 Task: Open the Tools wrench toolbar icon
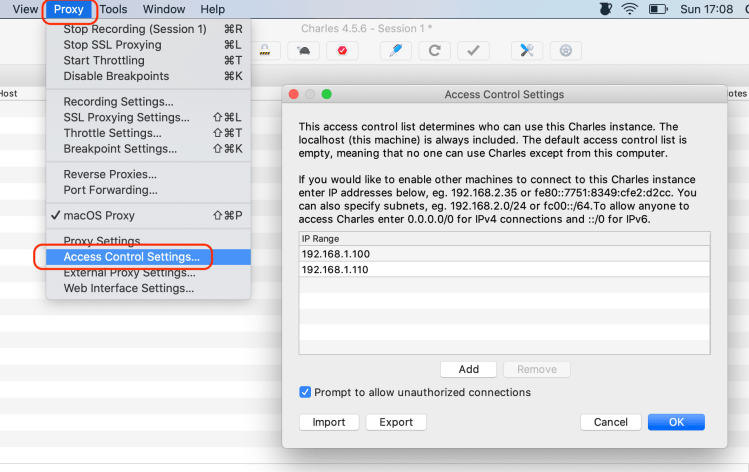point(526,50)
